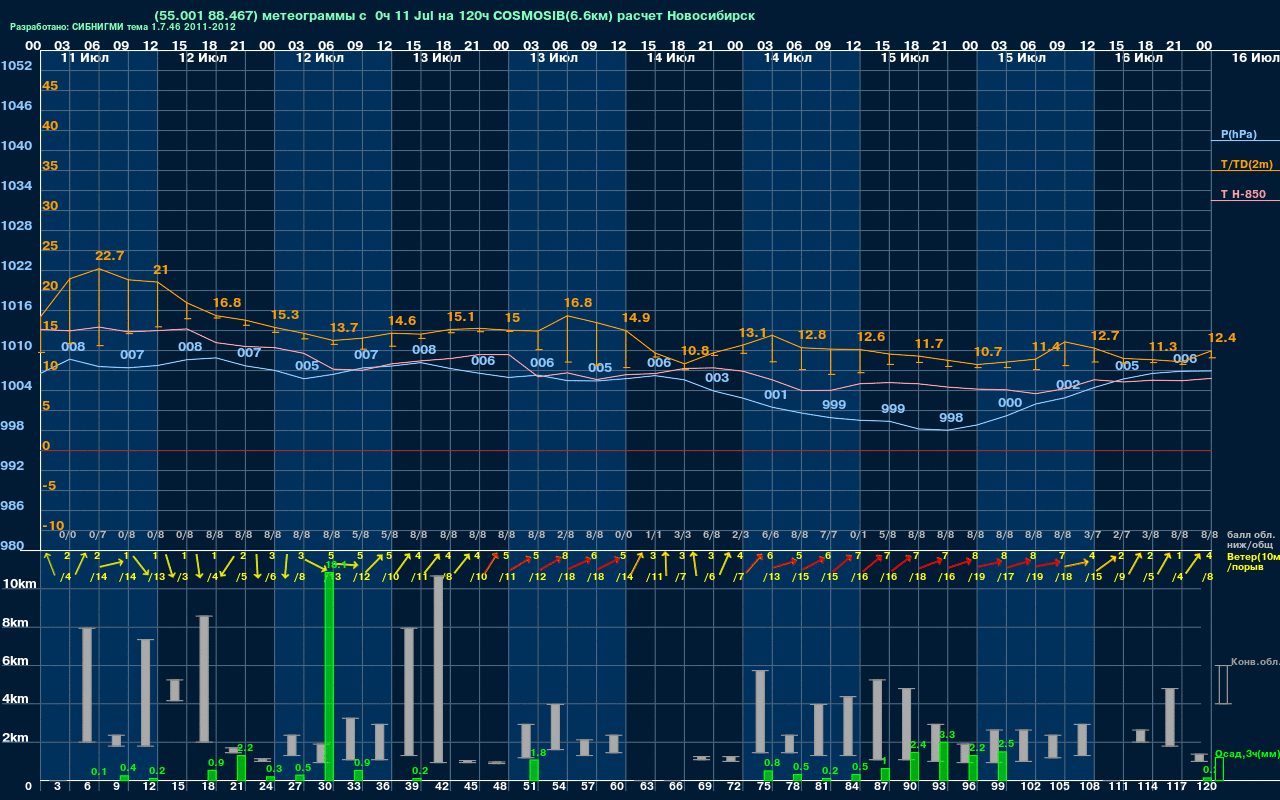Click the pressure curve label 003
The height and width of the screenshot is (800, 1280).
tap(717, 378)
